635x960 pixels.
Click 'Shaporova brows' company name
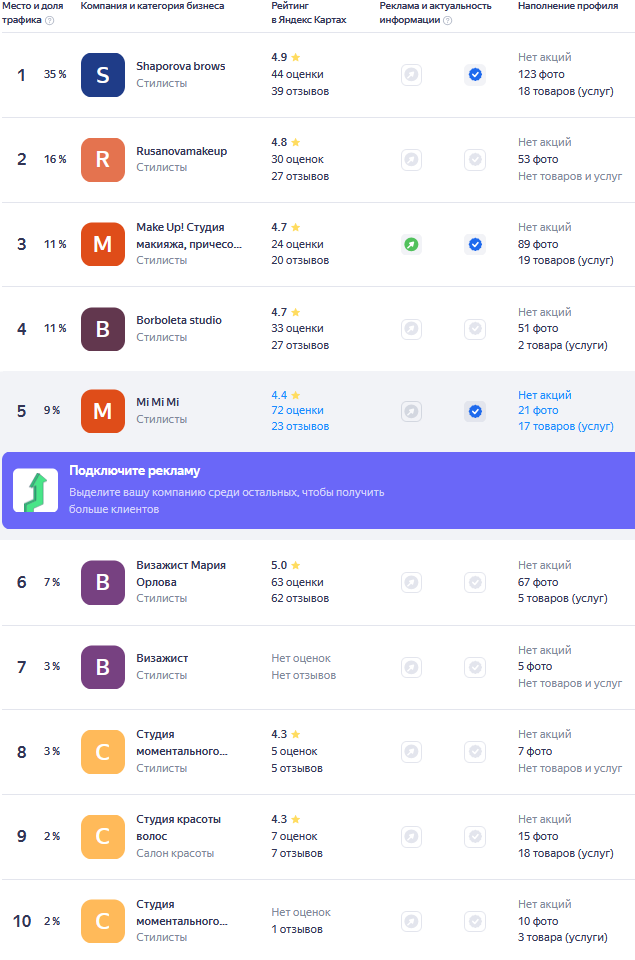[x=181, y=66]
